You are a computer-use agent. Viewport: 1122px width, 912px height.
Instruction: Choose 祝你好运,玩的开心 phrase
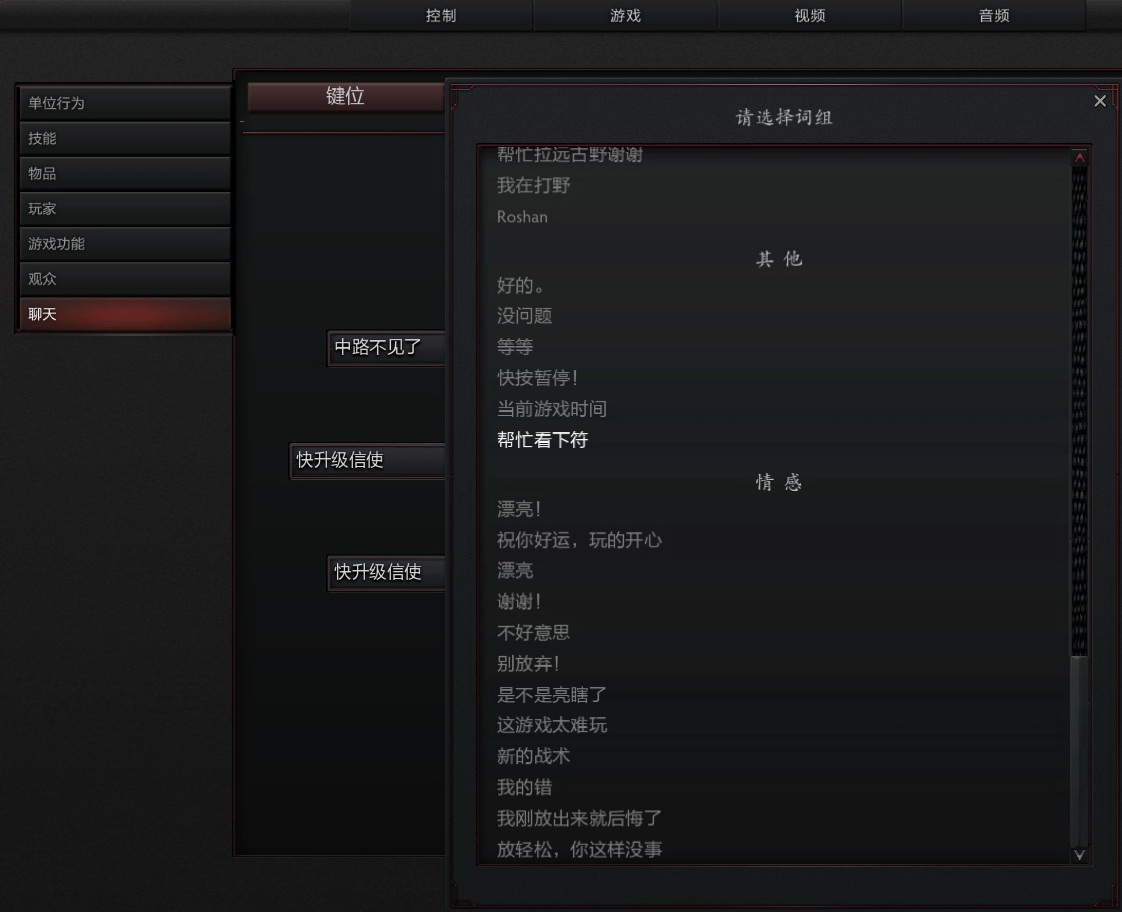[579, 540]
